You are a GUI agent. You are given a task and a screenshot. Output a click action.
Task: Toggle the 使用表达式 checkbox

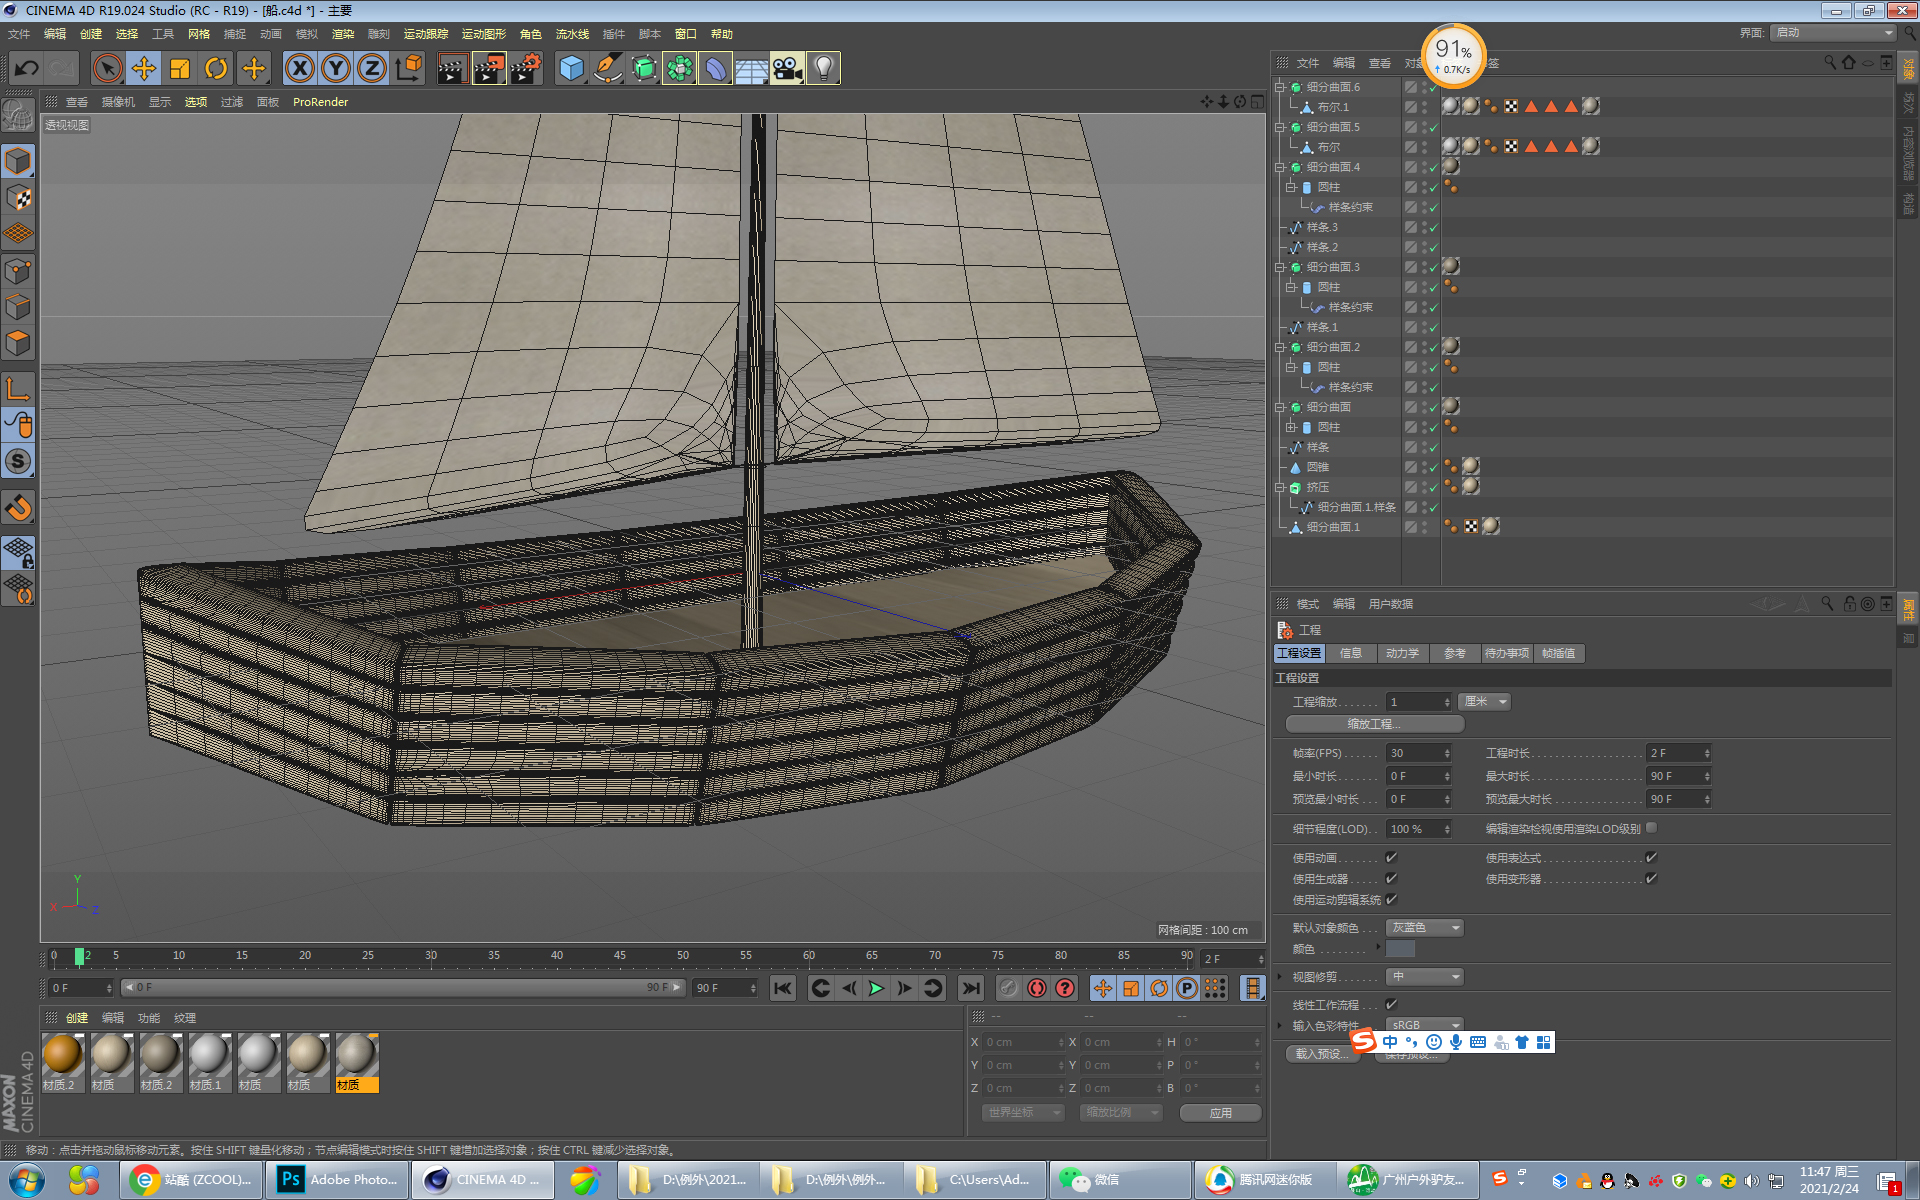(x=1651, y=857)
